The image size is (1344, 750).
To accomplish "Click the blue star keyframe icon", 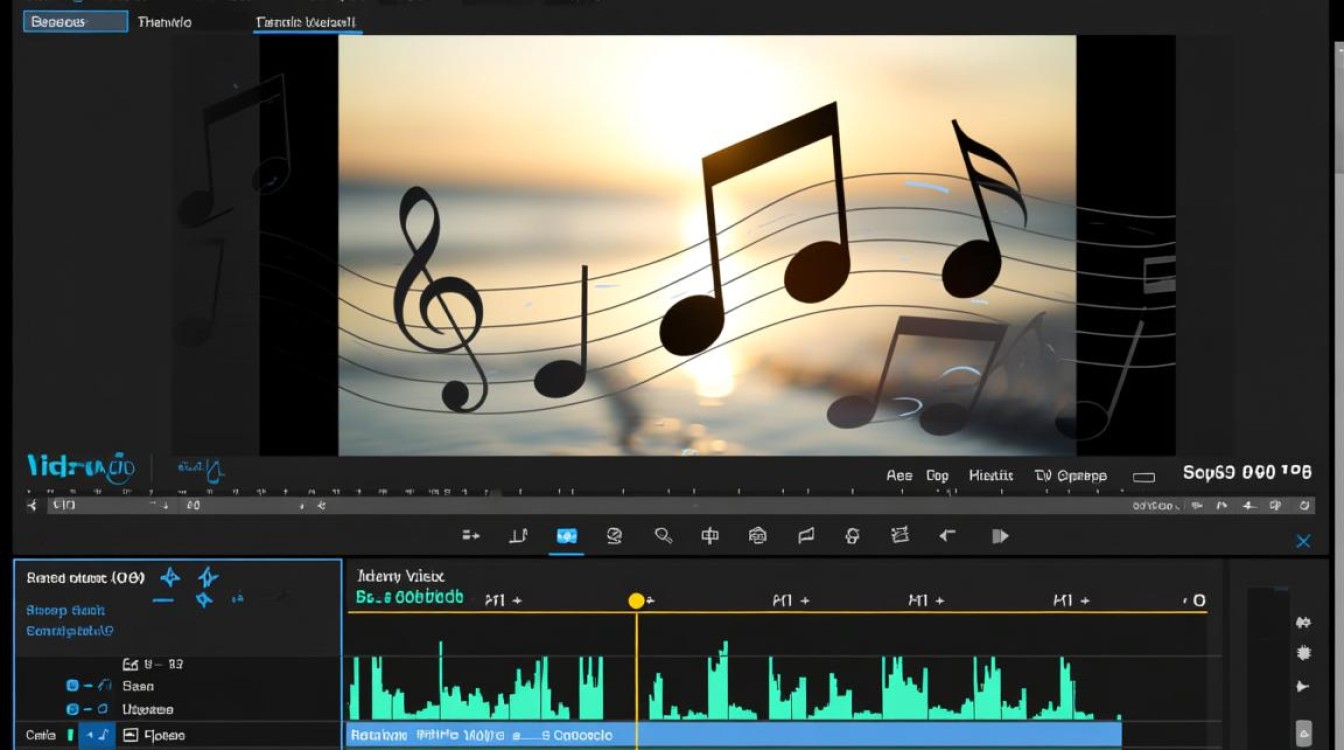I will [170, 577].
